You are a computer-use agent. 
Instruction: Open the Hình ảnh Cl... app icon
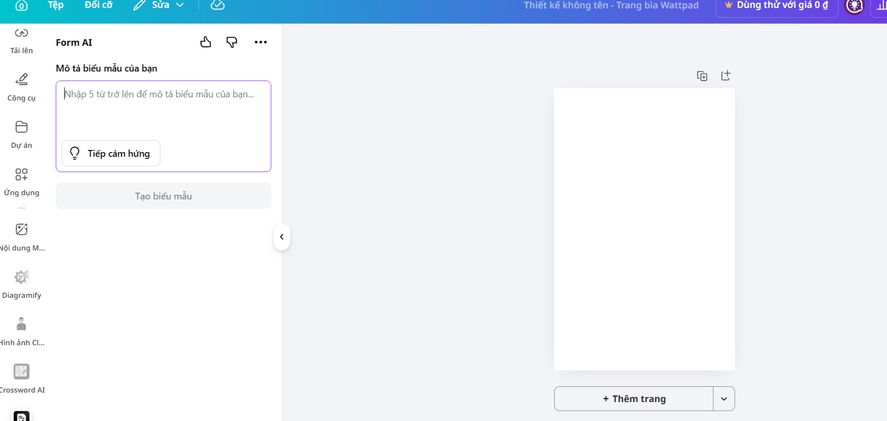pyautogui.click(x=21, y=332)
